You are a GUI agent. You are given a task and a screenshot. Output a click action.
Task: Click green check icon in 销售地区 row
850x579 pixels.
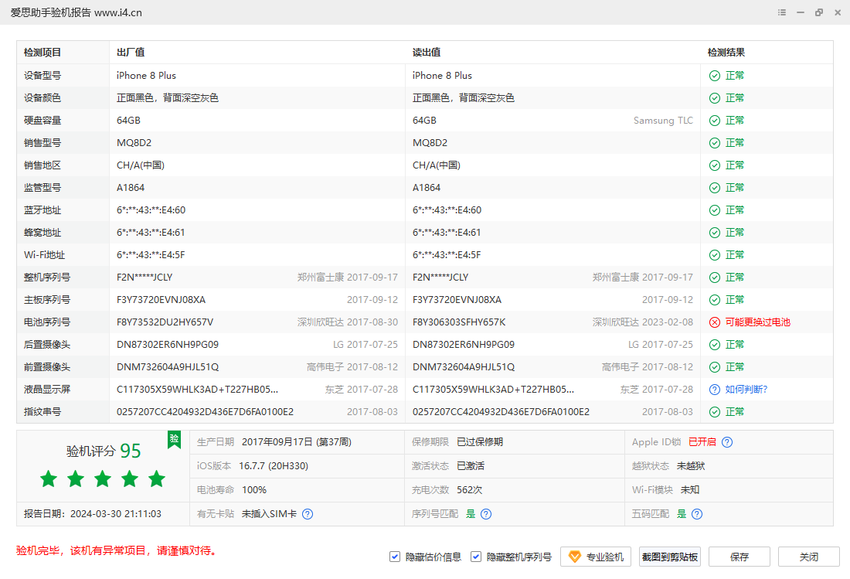tap(714, 165)
